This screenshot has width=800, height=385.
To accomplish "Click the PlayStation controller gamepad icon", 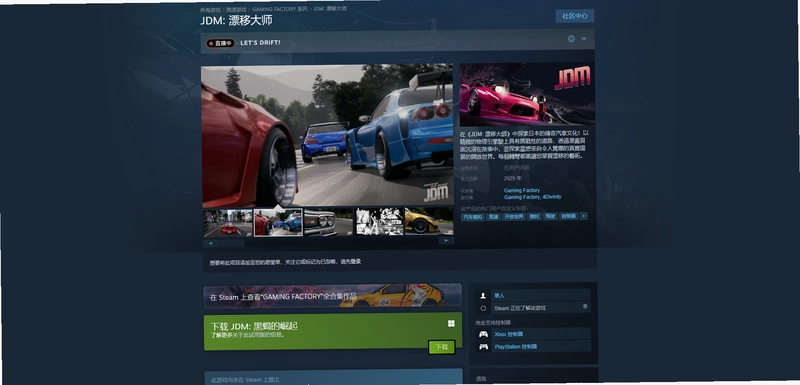I will tap(483, 347).
